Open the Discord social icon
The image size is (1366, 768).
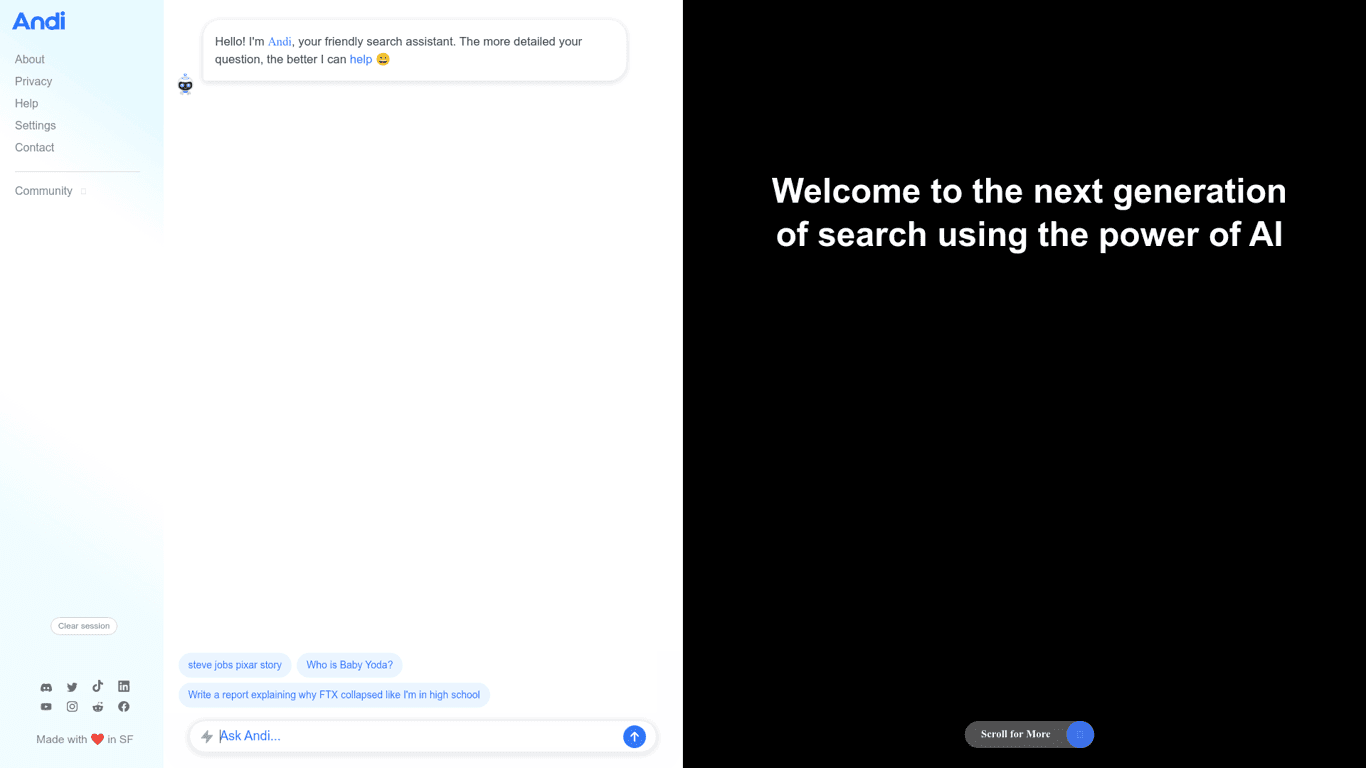point(46,687)
